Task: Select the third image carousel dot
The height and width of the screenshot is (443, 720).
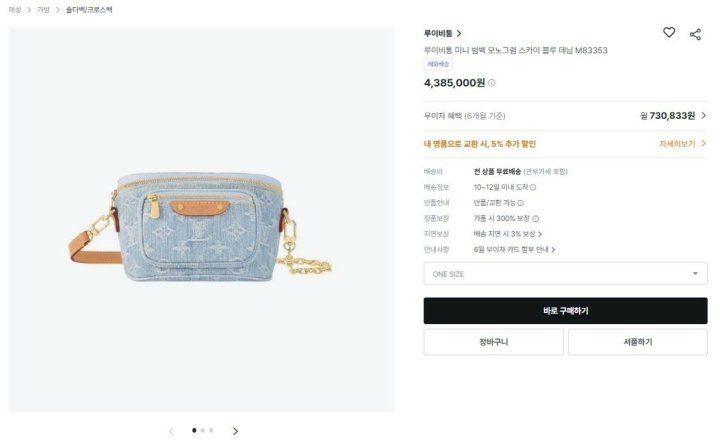Action: click(211, 430)
